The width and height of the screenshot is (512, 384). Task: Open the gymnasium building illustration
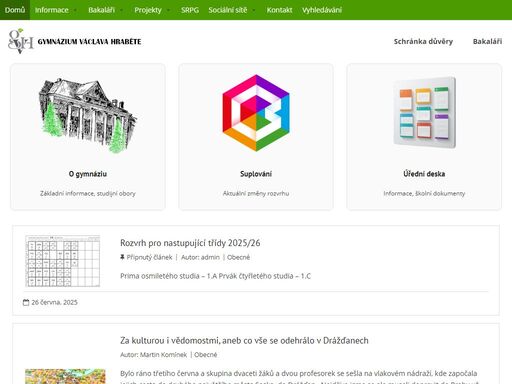(x=88, y=115)
